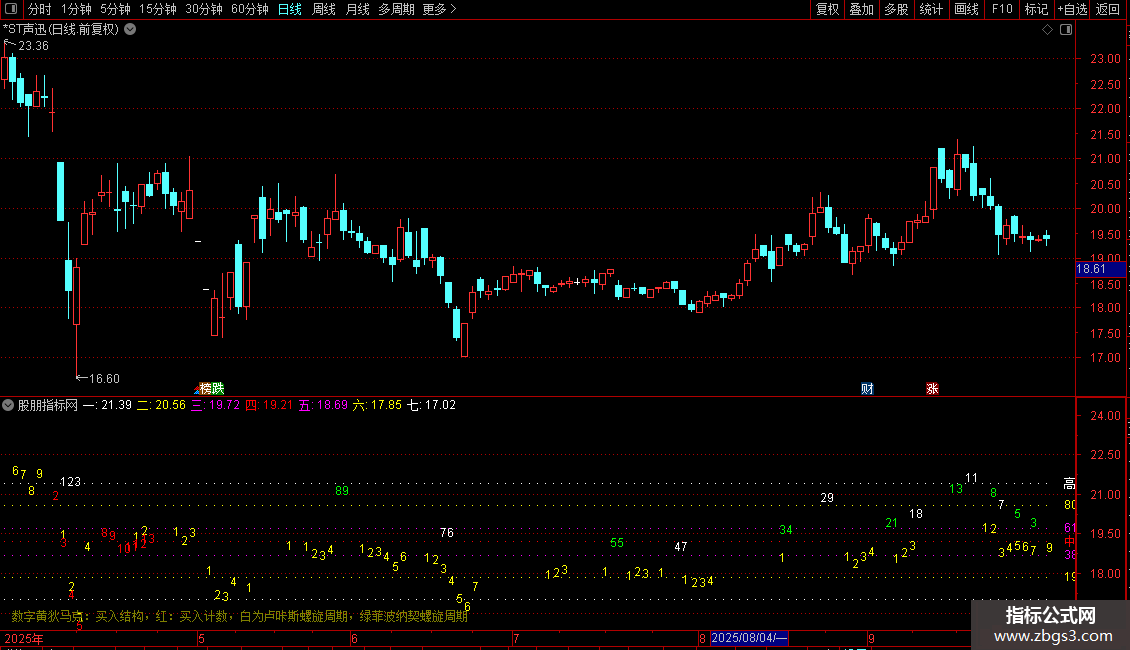The image size is (1130, 650).
Task: Click indicator value 七: 17.02
Action: tap(431, 405)
